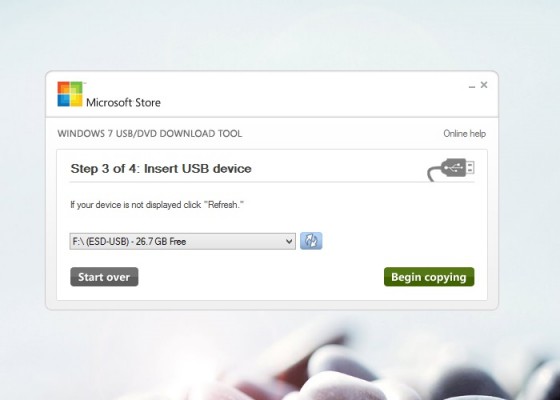Click the Step 3 of 4 heading
Image resolution: width=560 pixels, height=400 pixels.
[x=161, y=169]
